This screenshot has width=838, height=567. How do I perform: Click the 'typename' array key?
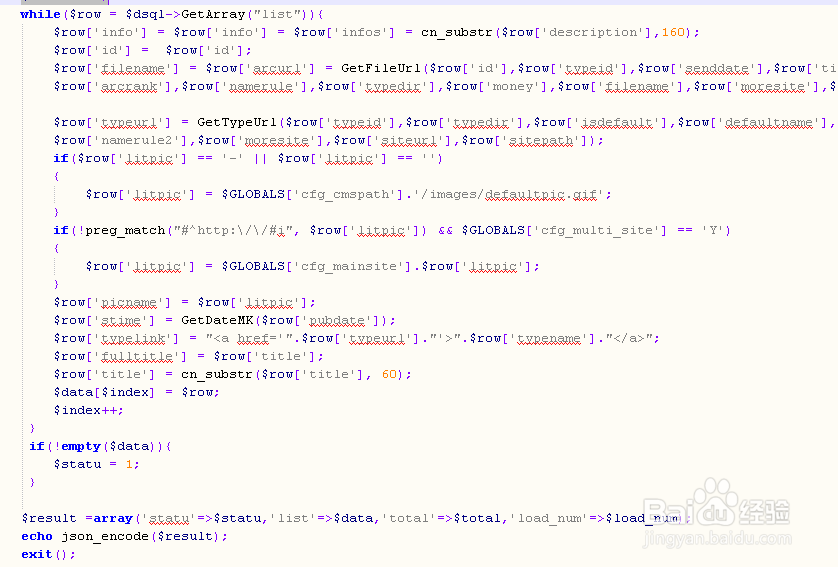pyautogui.click(x=549, y=338)
